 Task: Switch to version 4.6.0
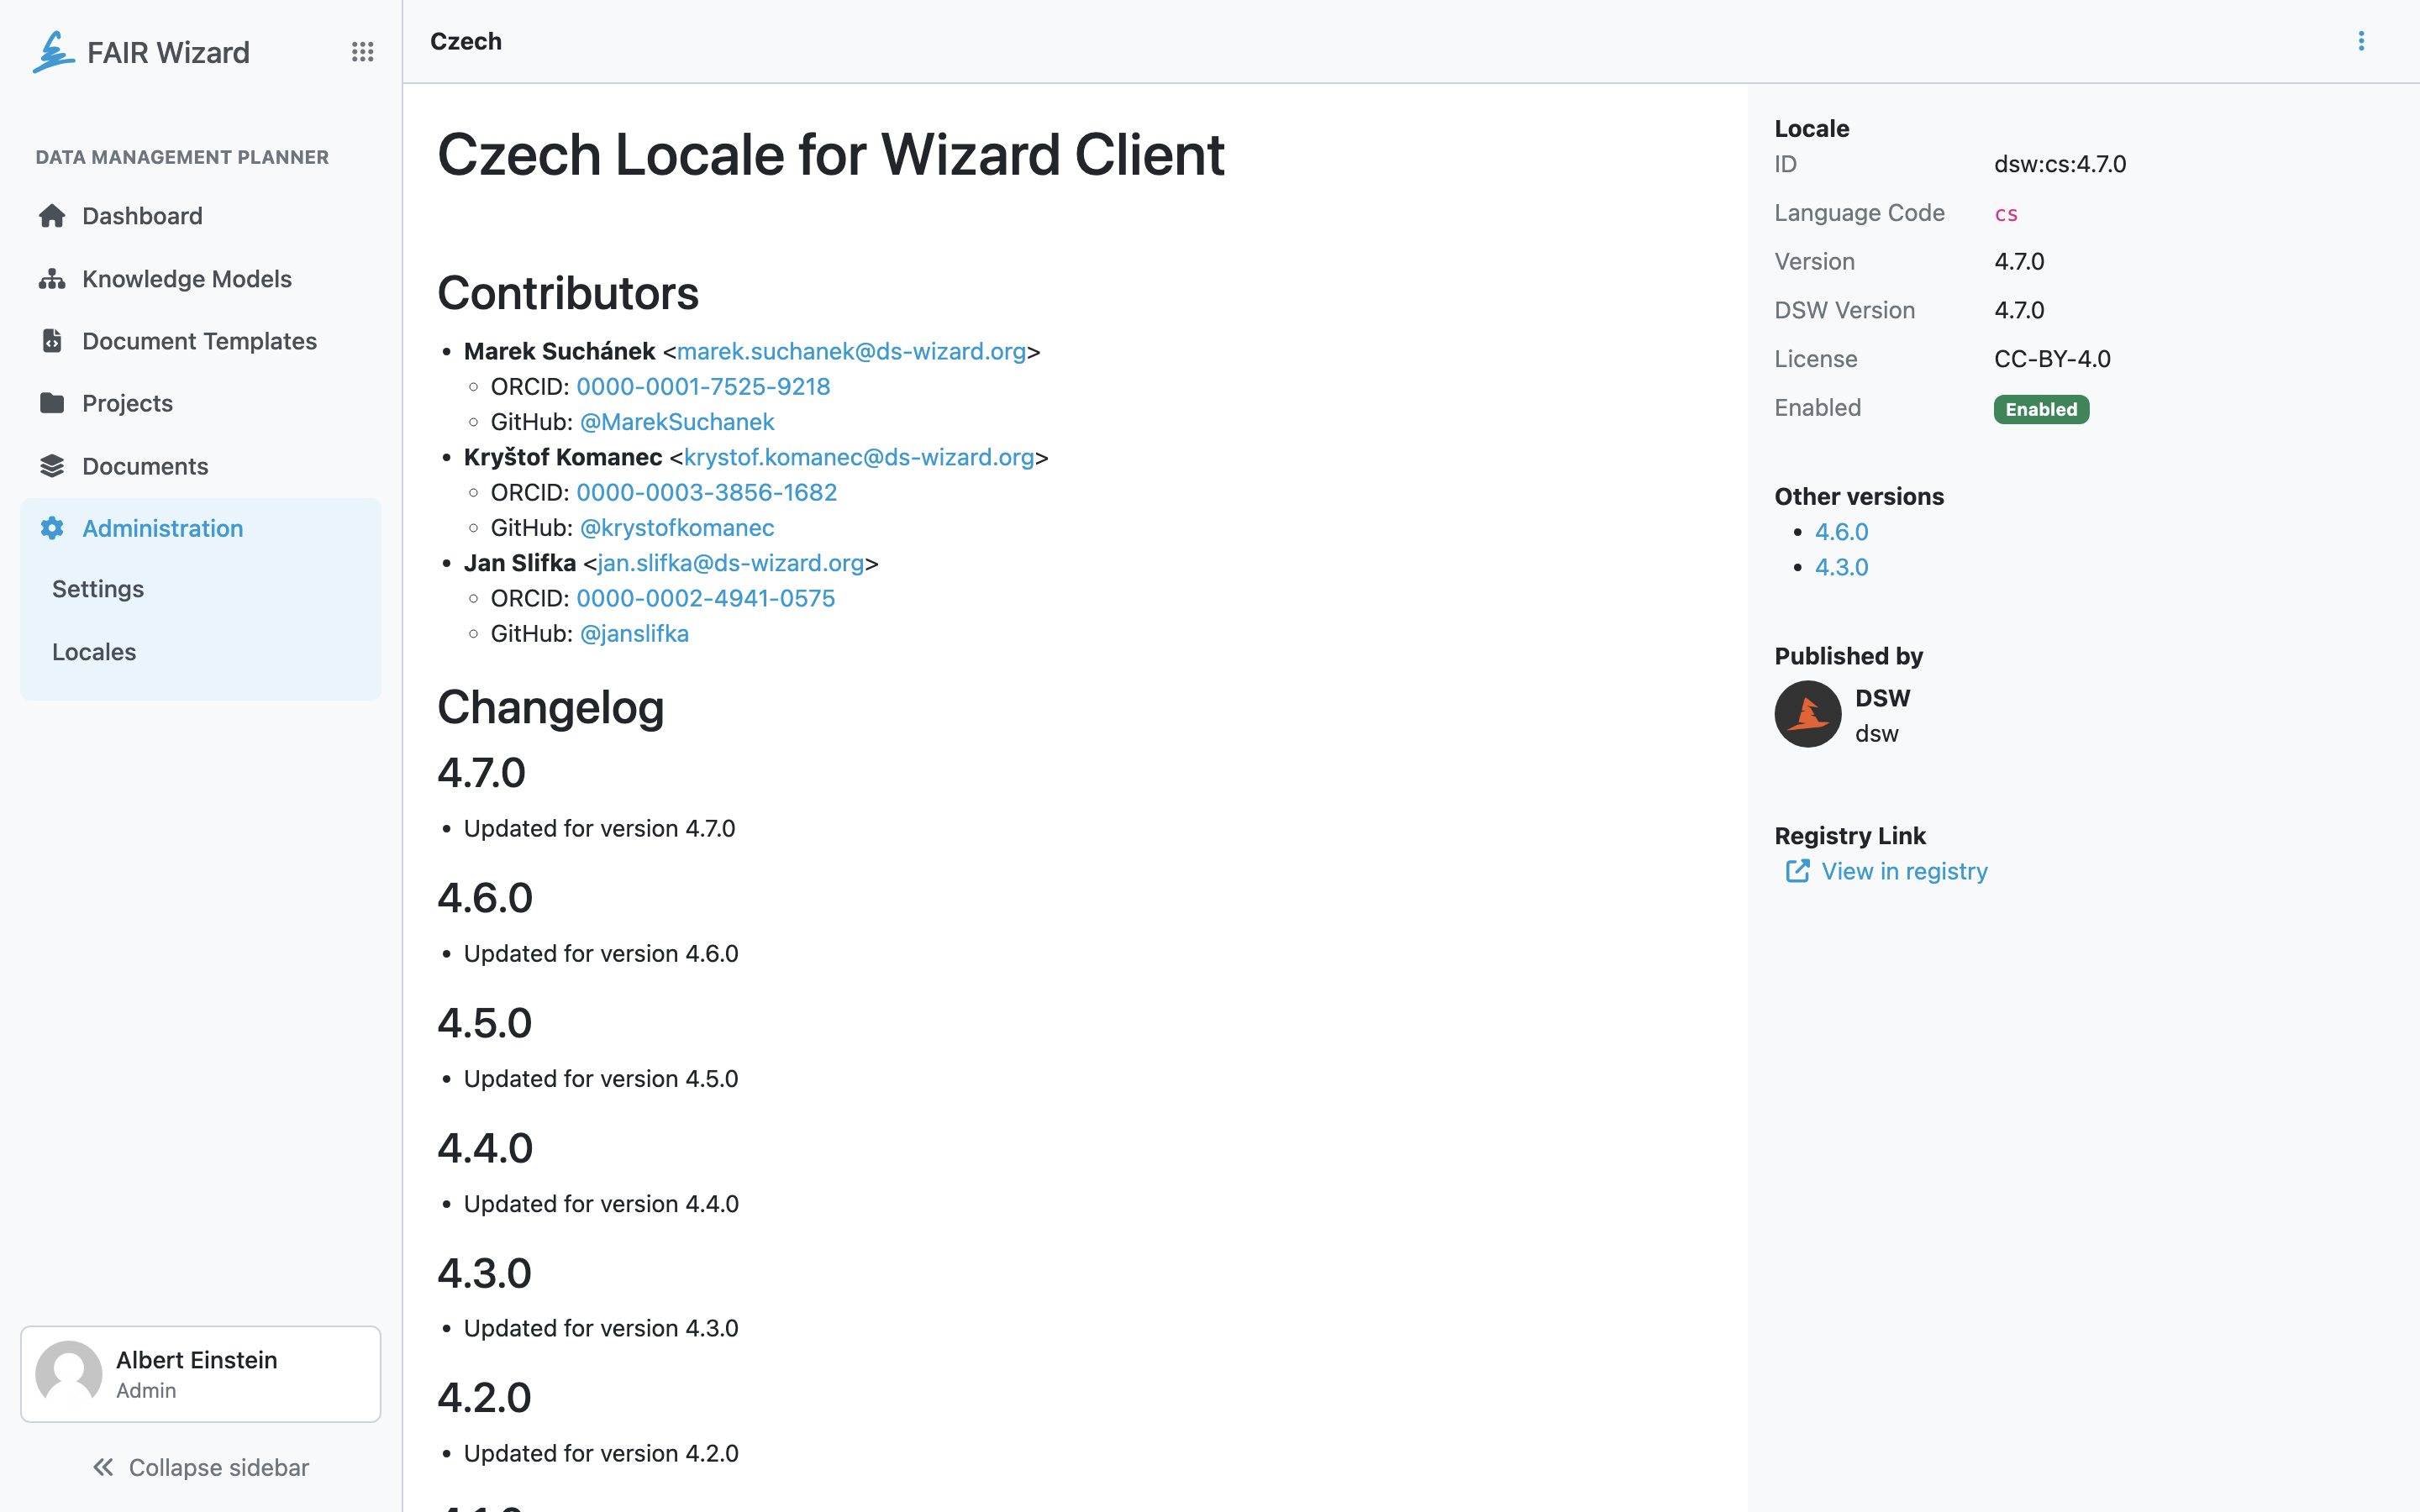point(1841,532)
